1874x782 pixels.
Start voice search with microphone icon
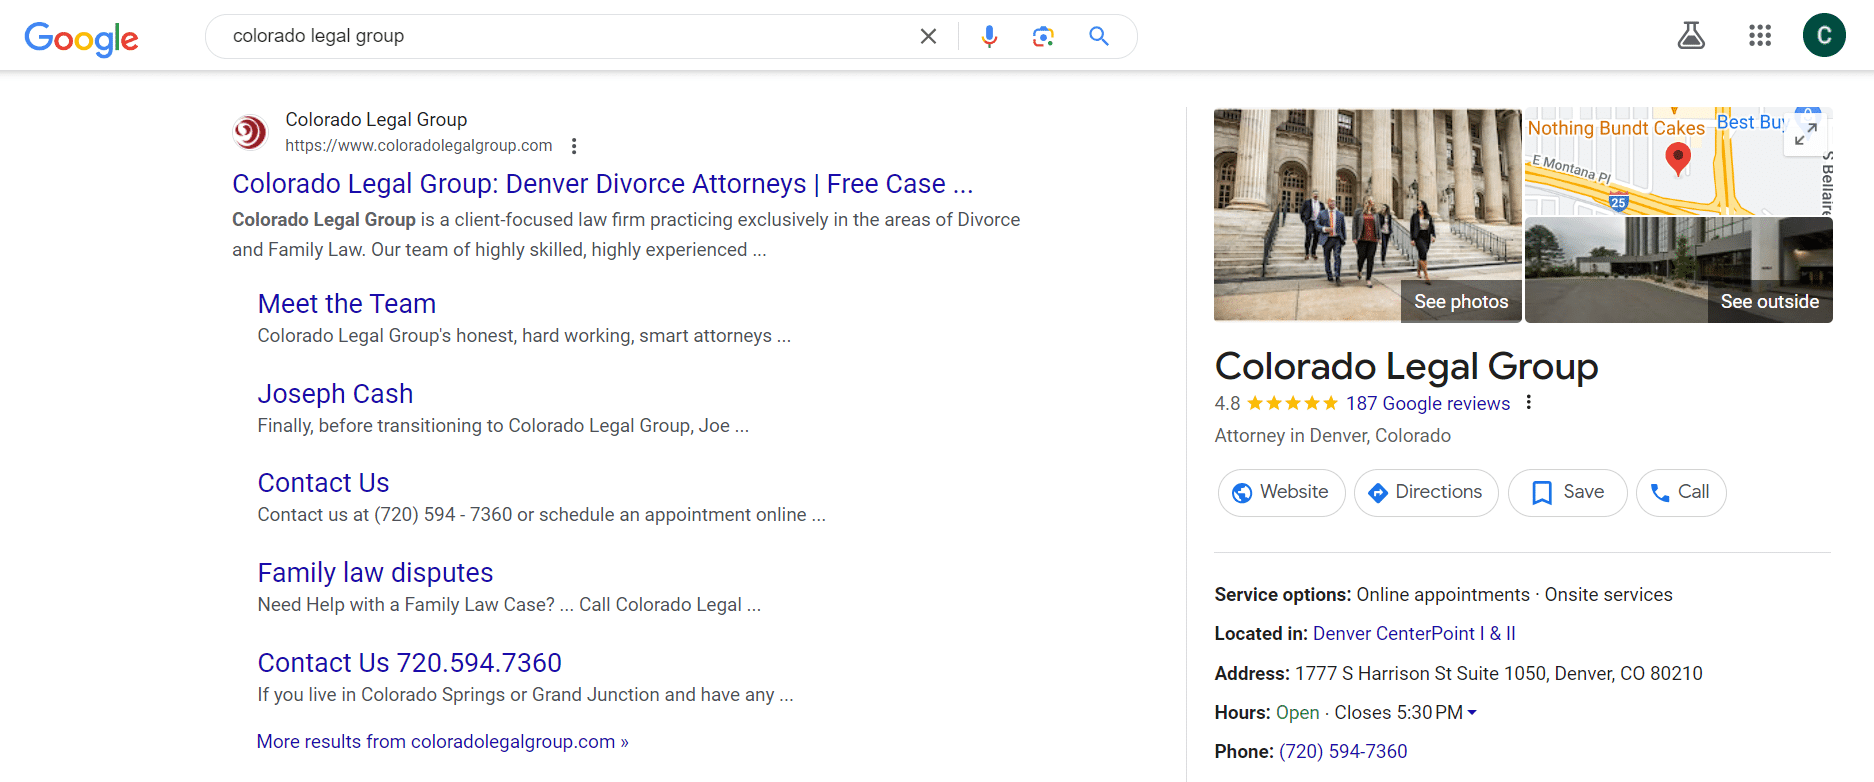[989, 37]
